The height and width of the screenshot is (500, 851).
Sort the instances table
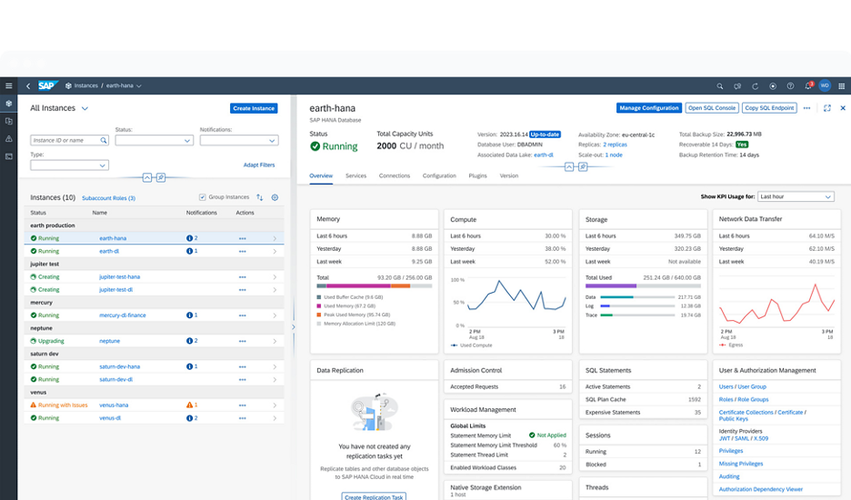point(259,198)
